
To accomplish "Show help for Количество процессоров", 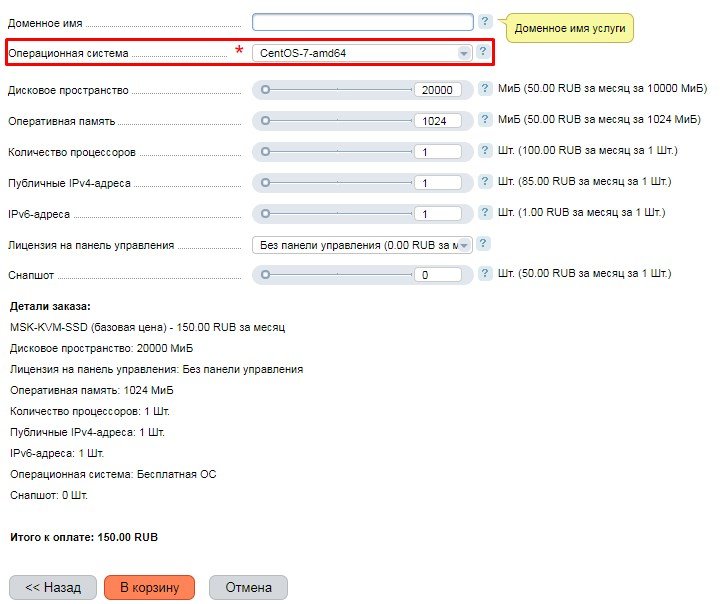I will pyautogui.click(x=484, y=152).
